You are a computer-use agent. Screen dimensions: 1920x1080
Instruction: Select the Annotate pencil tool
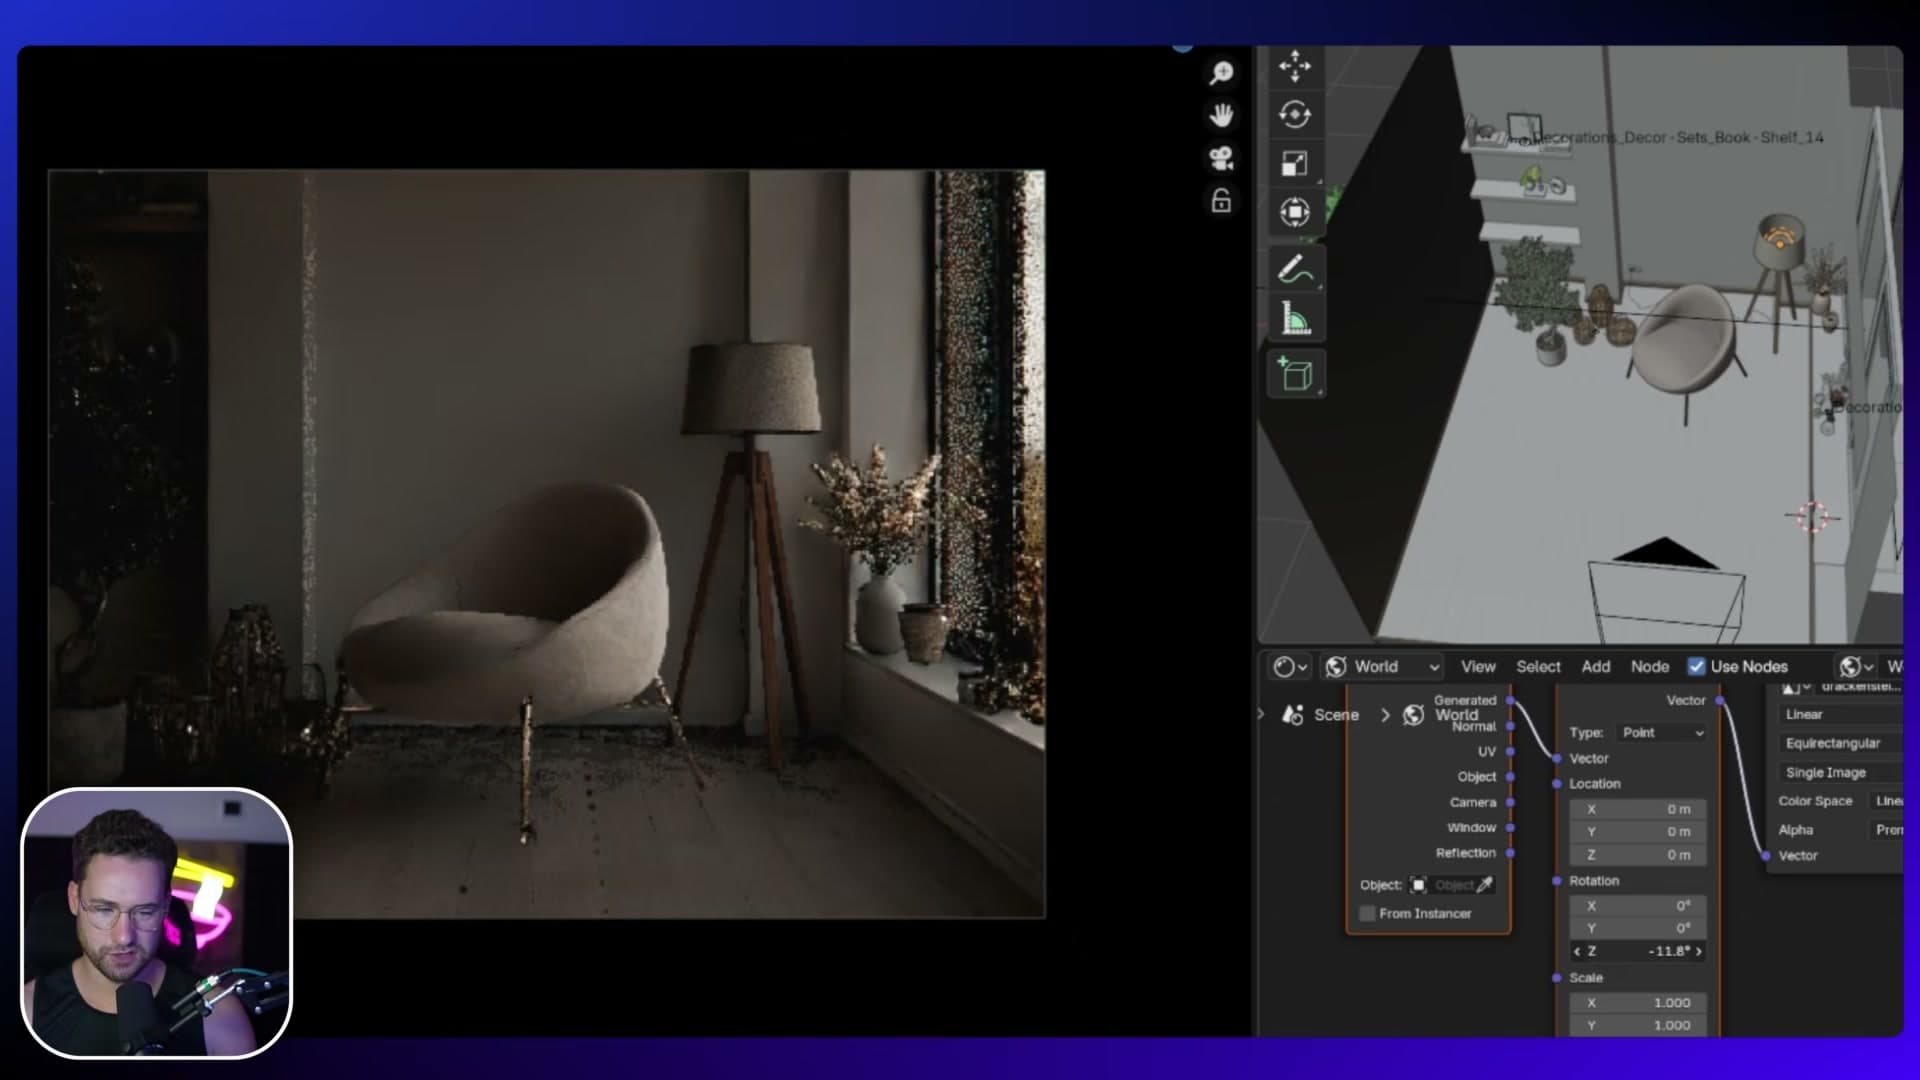(x=1295, y=270)
